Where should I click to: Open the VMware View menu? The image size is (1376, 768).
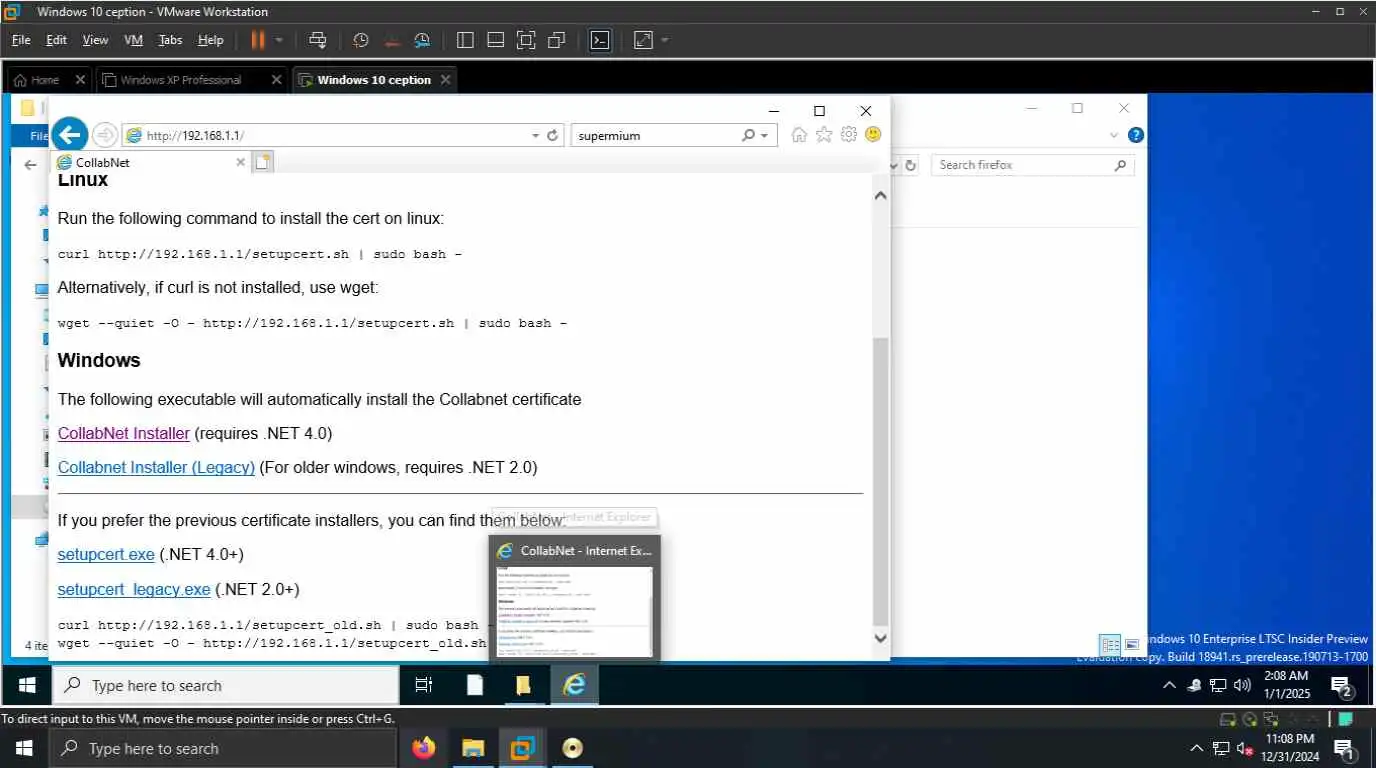[95, 40]
